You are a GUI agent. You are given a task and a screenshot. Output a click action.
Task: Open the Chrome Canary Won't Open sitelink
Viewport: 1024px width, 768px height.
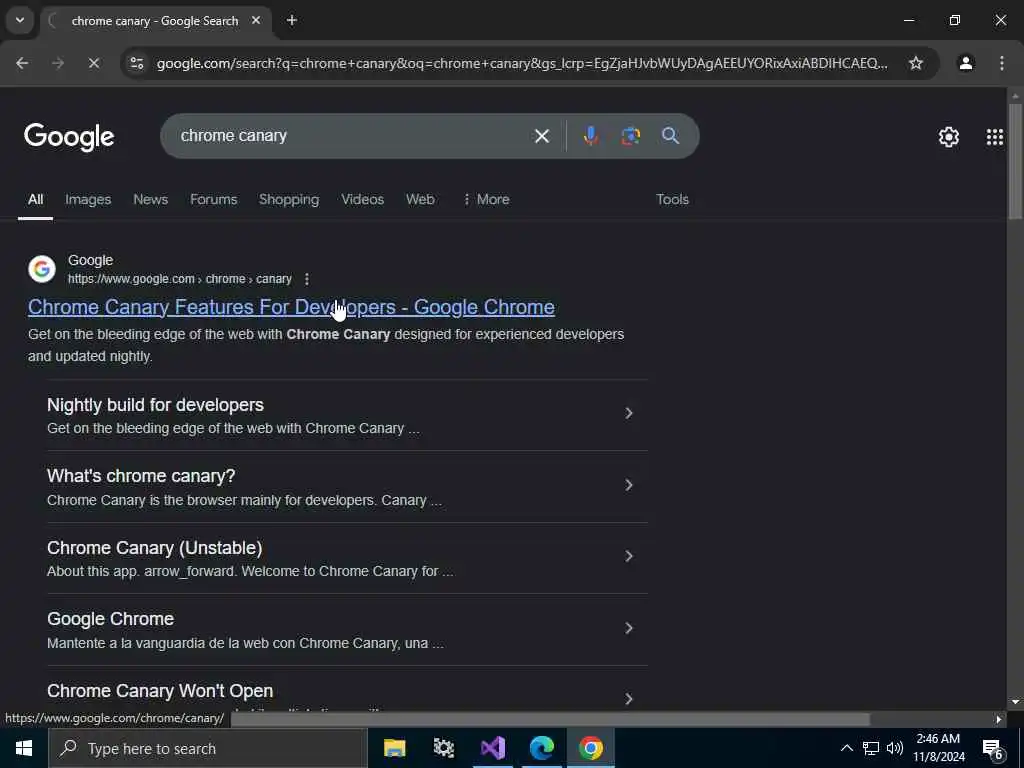point(160,691)
